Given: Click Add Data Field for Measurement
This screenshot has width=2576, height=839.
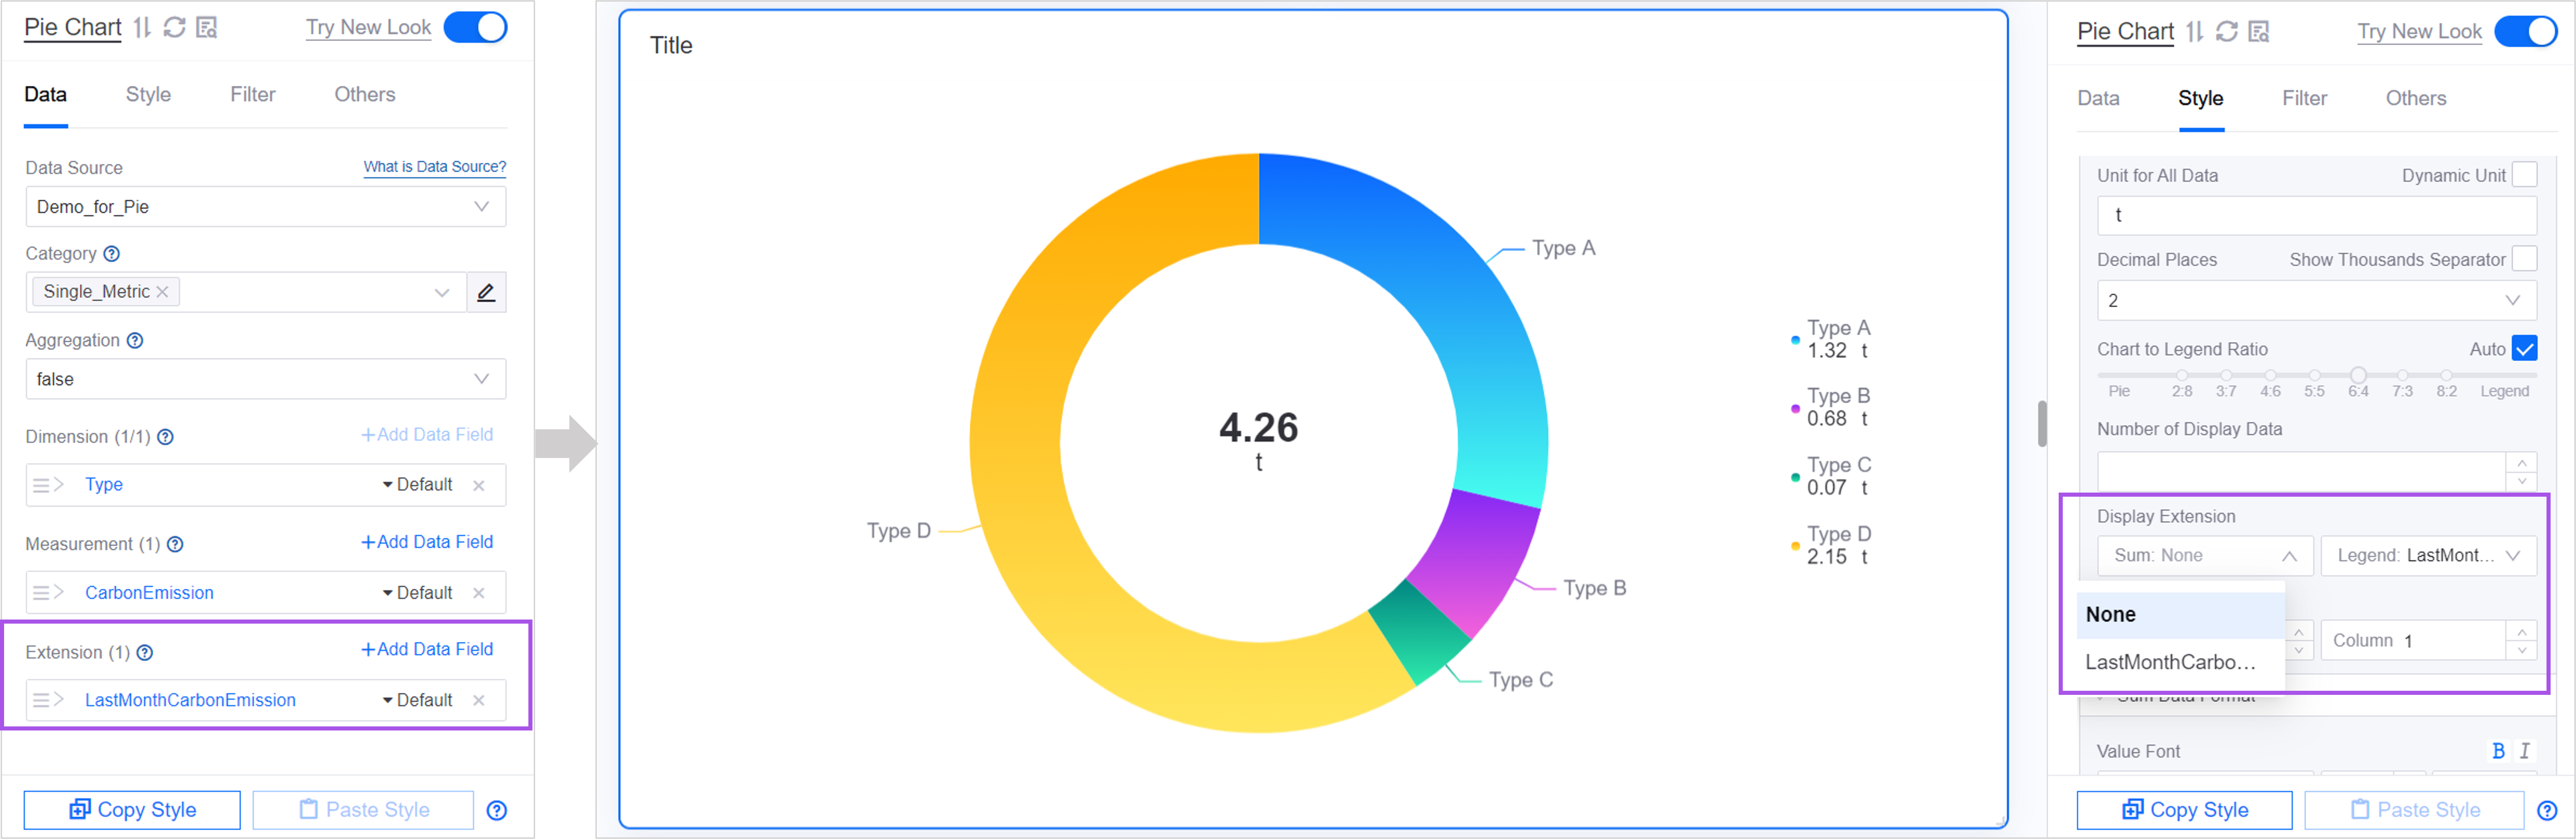Looking at the screenshot, I should (x=427, y=542).
